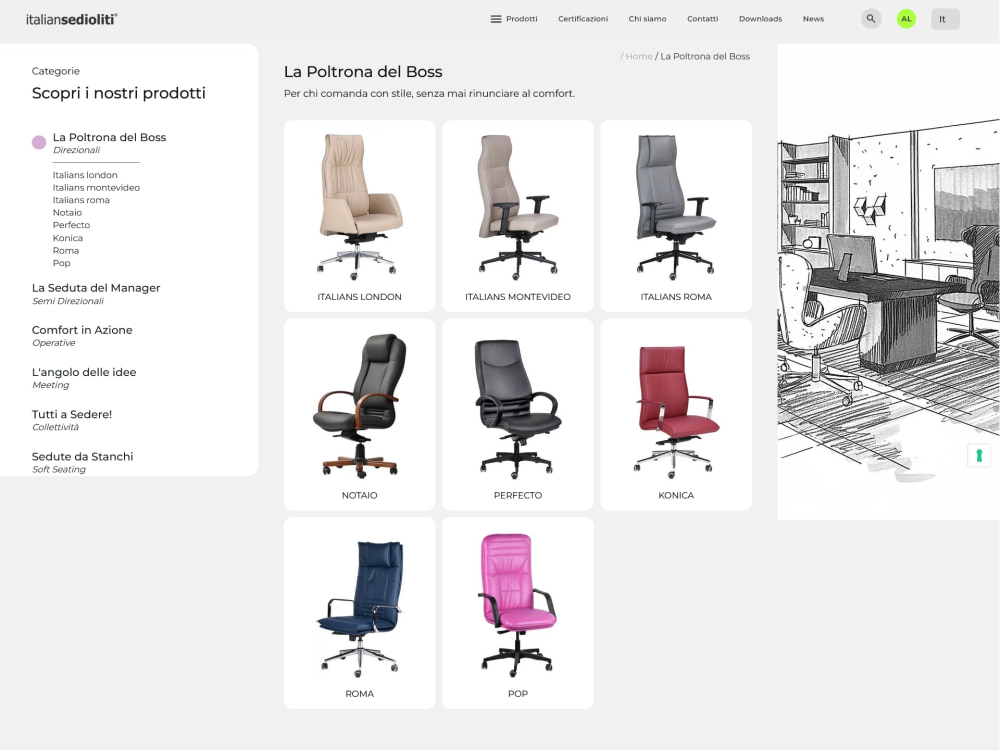Viewport: 1000px width, 750px height.
Task: Open Italians montevideo in sidebar list
Action: pos(96,188)
